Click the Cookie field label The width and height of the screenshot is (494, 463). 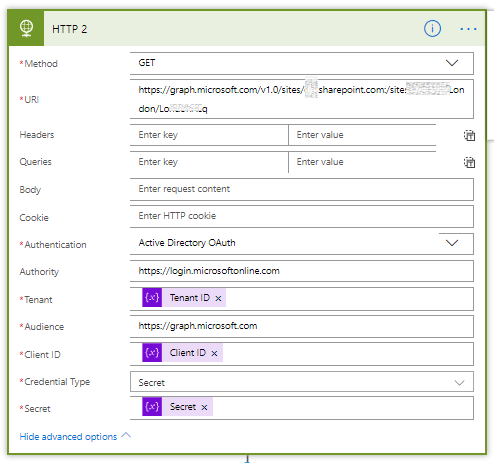(x=34, y=218)
